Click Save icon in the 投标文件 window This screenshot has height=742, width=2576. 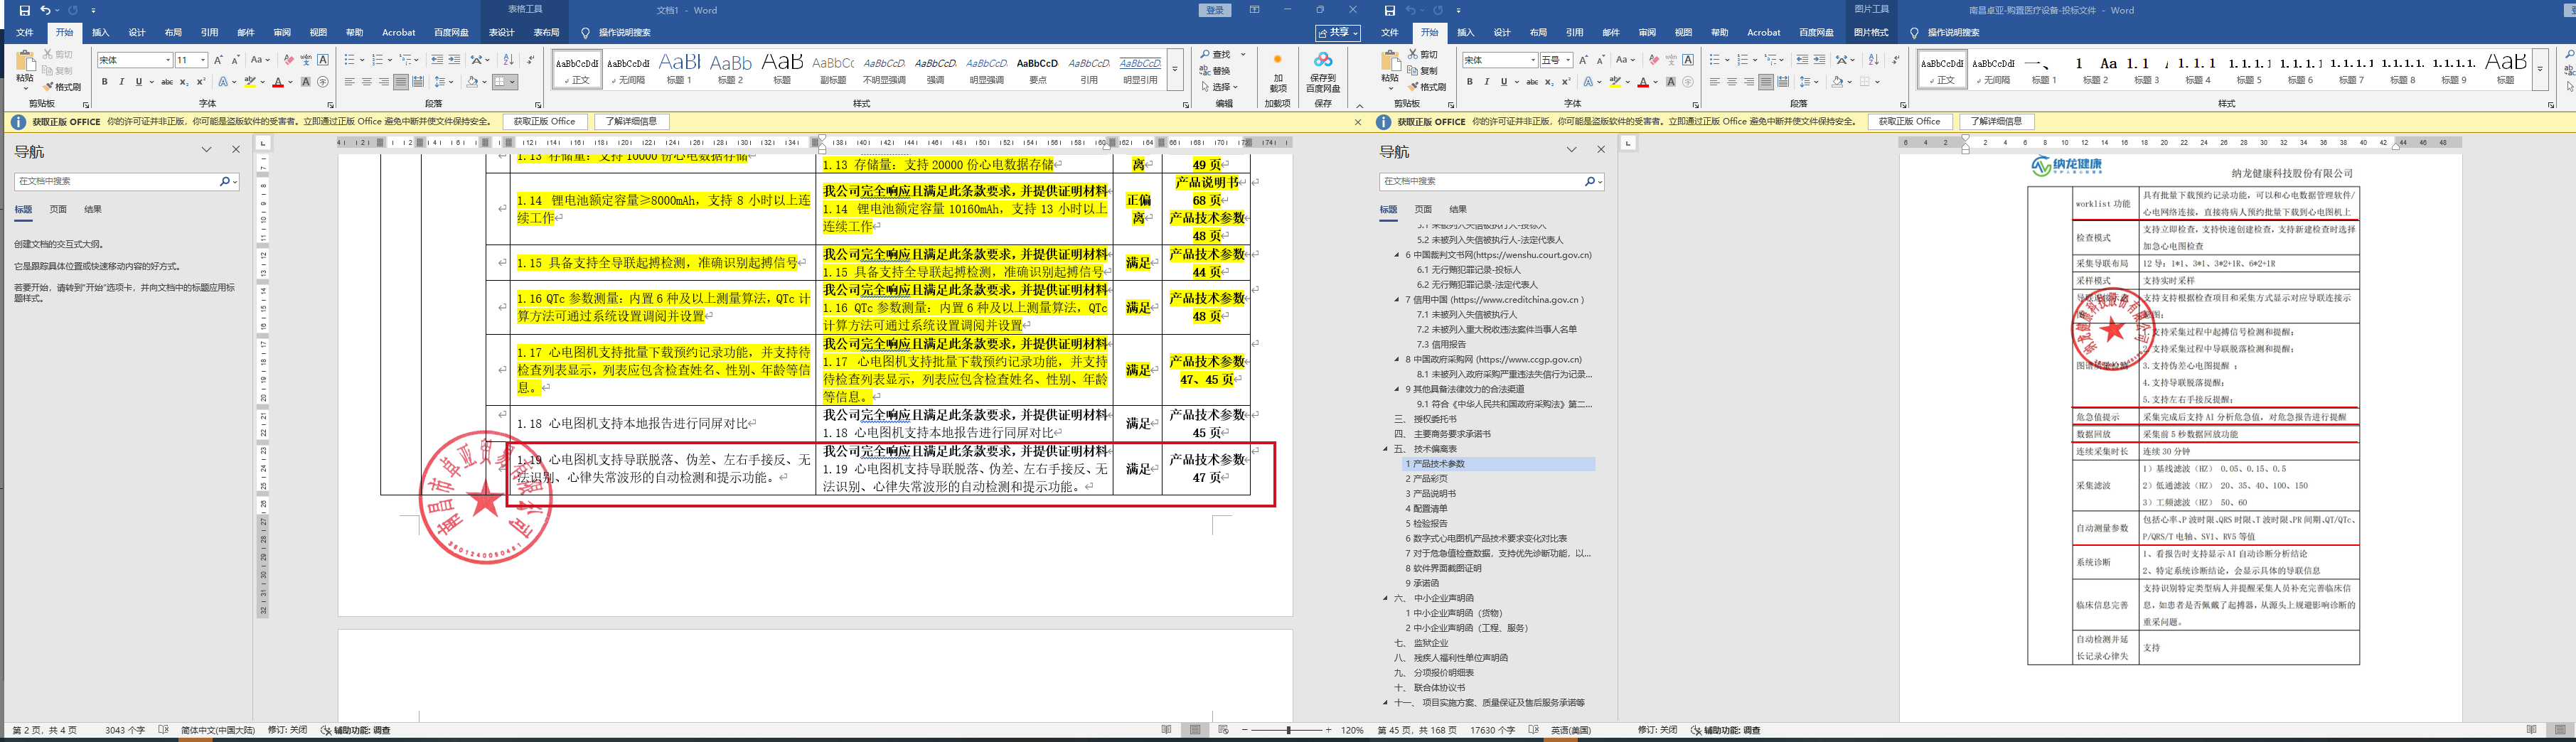1389,10
